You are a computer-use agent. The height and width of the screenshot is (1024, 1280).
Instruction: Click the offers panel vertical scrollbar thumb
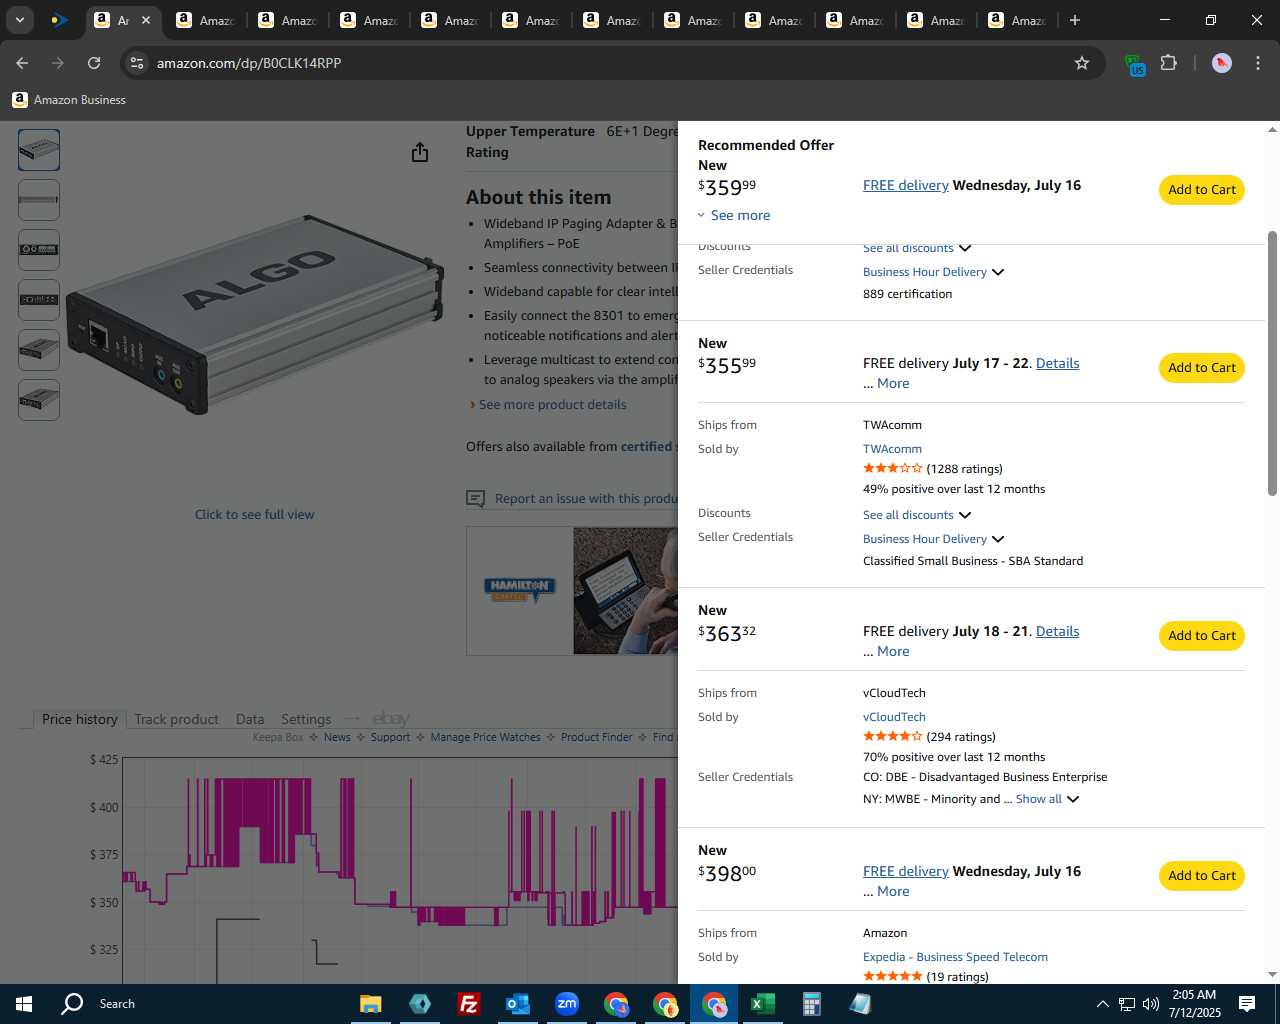click(x=1272, y=363)
